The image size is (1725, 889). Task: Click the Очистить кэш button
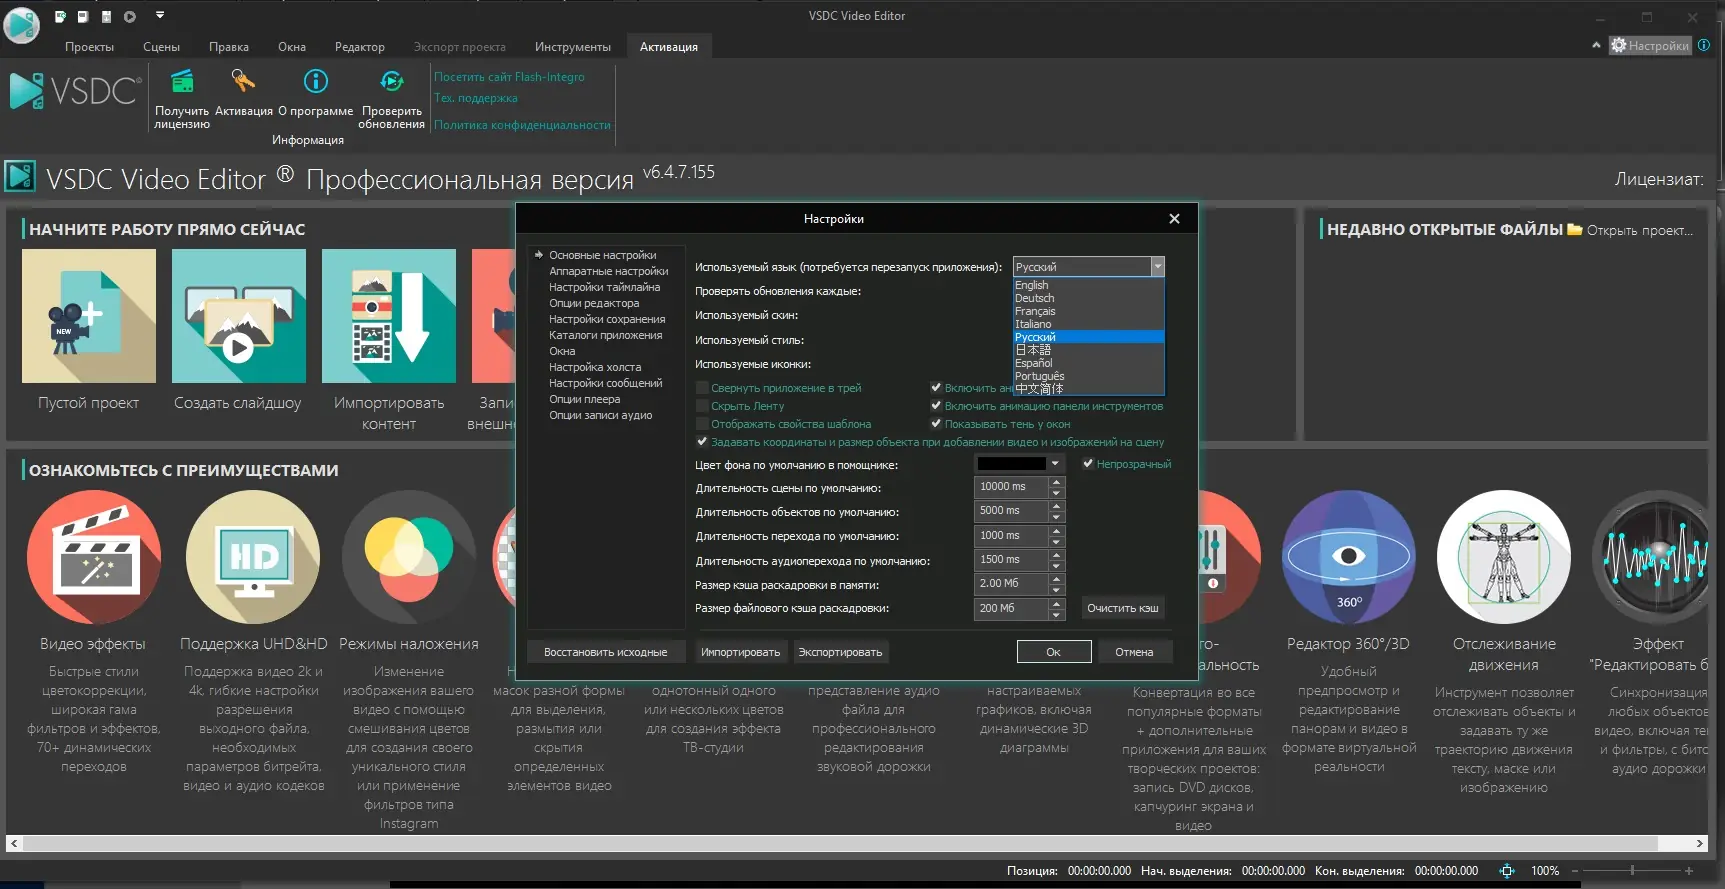1123,608
